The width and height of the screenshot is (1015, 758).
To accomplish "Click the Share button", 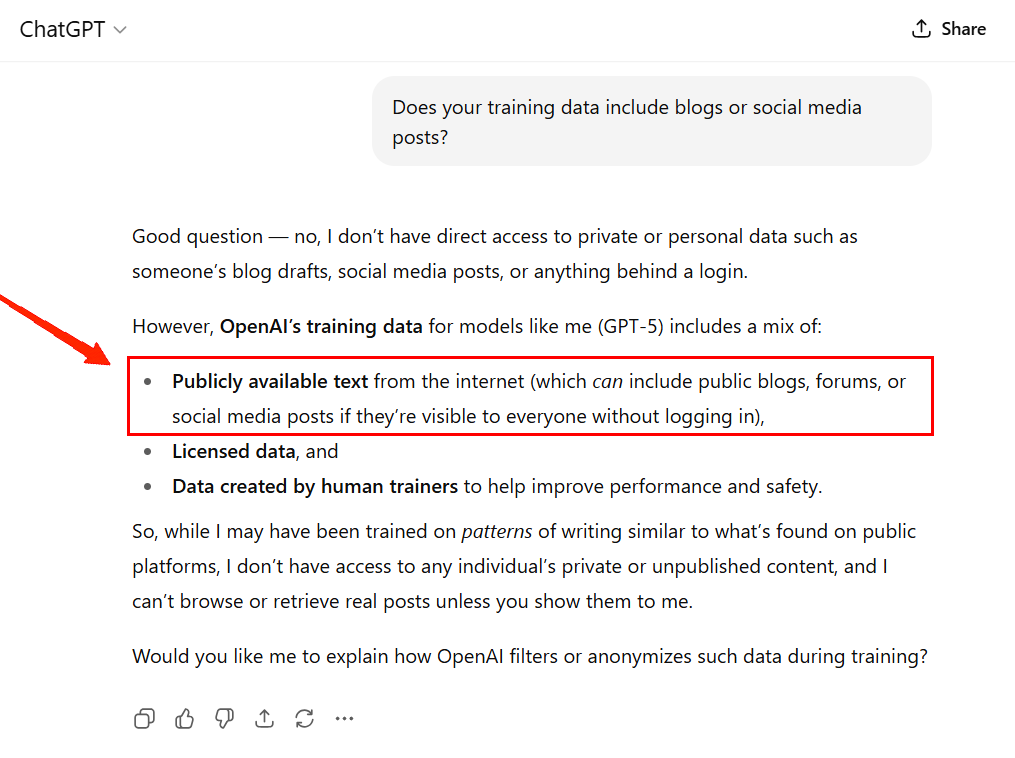I will 948,28.
